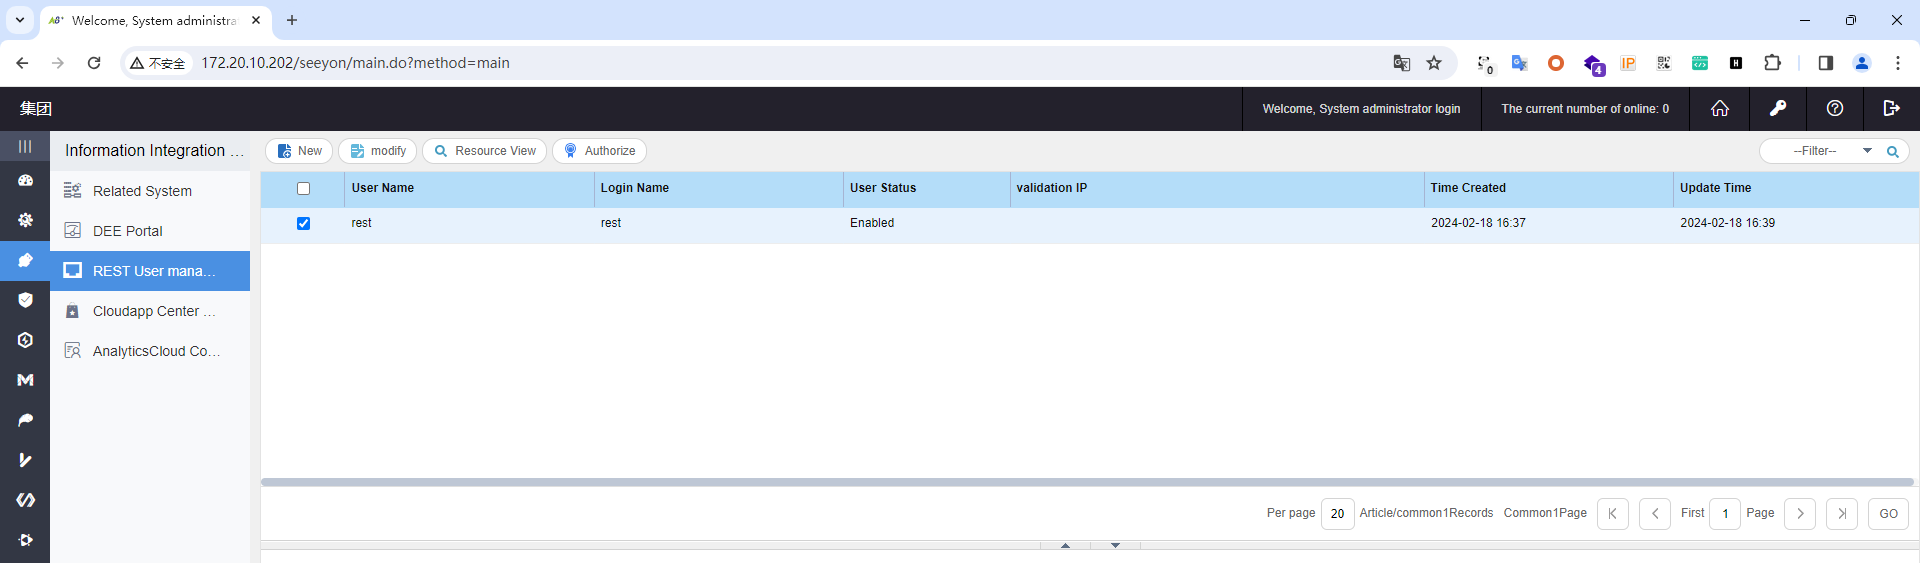Click the logout icon in header
This screenshot has height=563, width=1920.
pos(1891,109)
